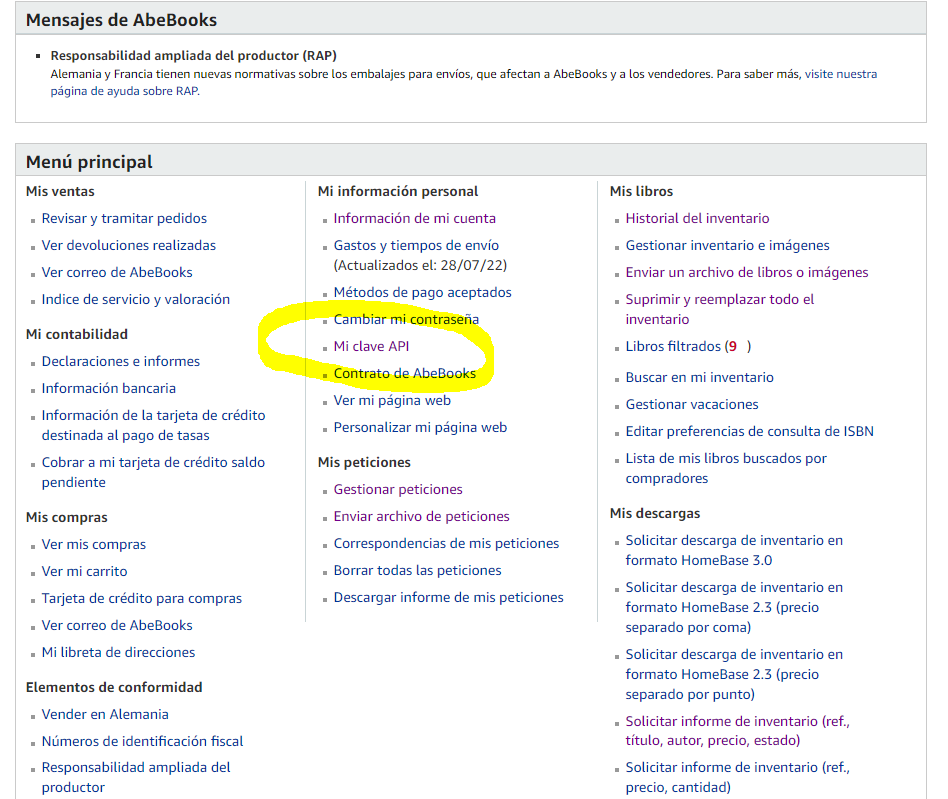The height and width of the screenshot is (799, 948).
Task: Click 'visite nuestra página de ayuda sobre RAP'
Action: [841, 74]
